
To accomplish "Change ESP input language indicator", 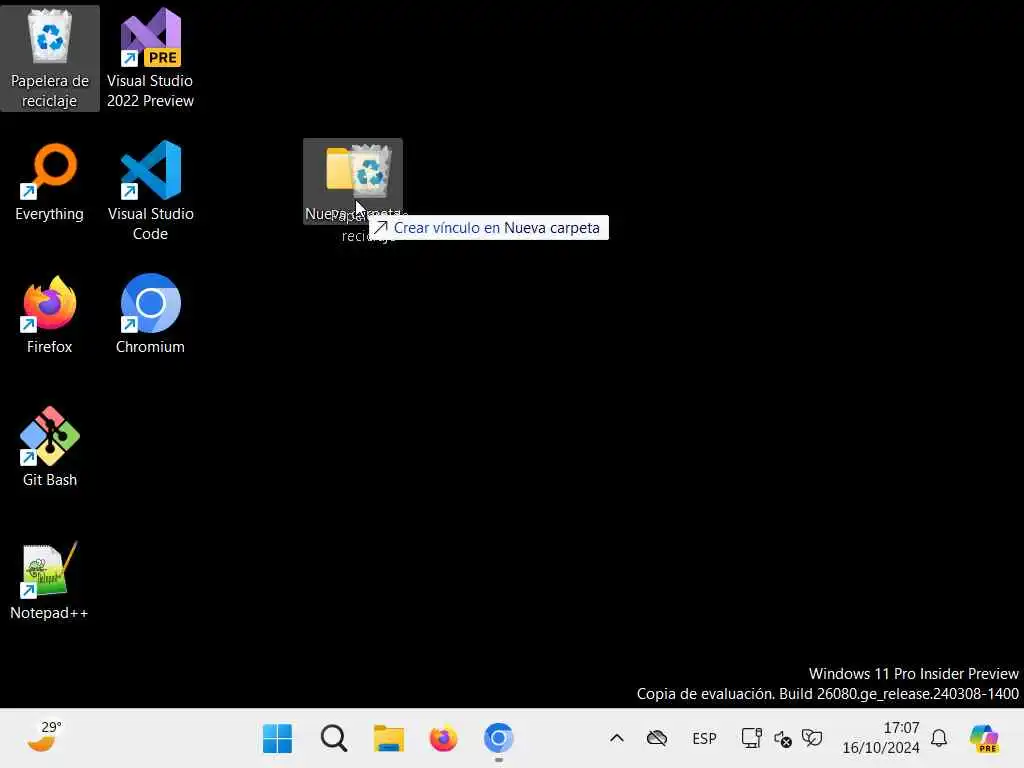I will coord(704,739).
